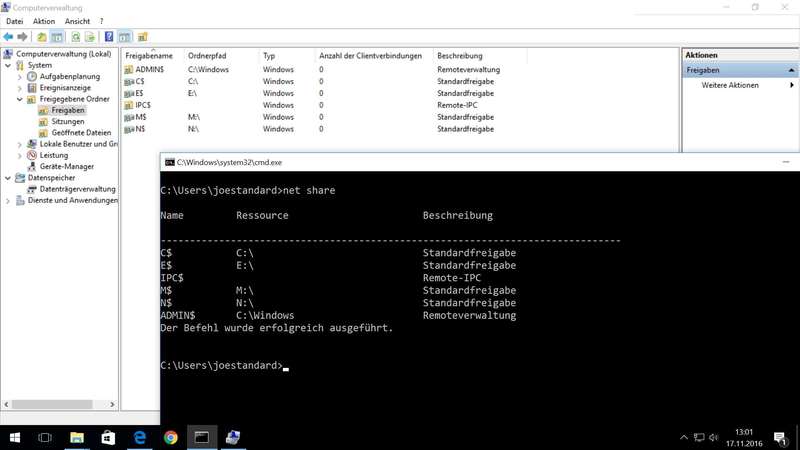Open the Windows Start menu
Image resolution: width=800 pixels, height=450 pixels.
[15, 438]
